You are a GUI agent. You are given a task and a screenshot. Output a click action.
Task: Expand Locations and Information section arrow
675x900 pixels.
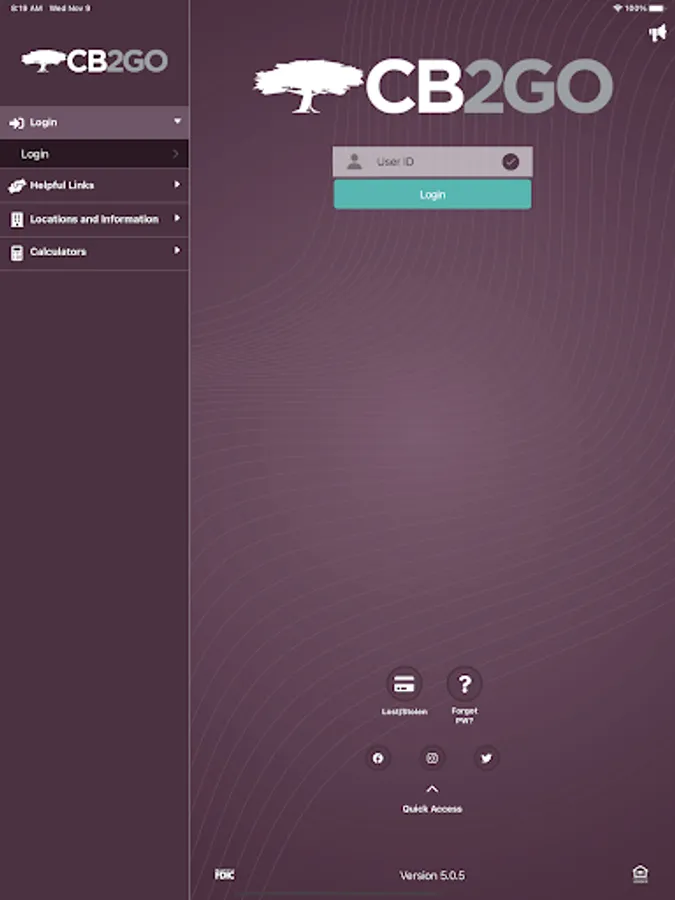point(177,218)
